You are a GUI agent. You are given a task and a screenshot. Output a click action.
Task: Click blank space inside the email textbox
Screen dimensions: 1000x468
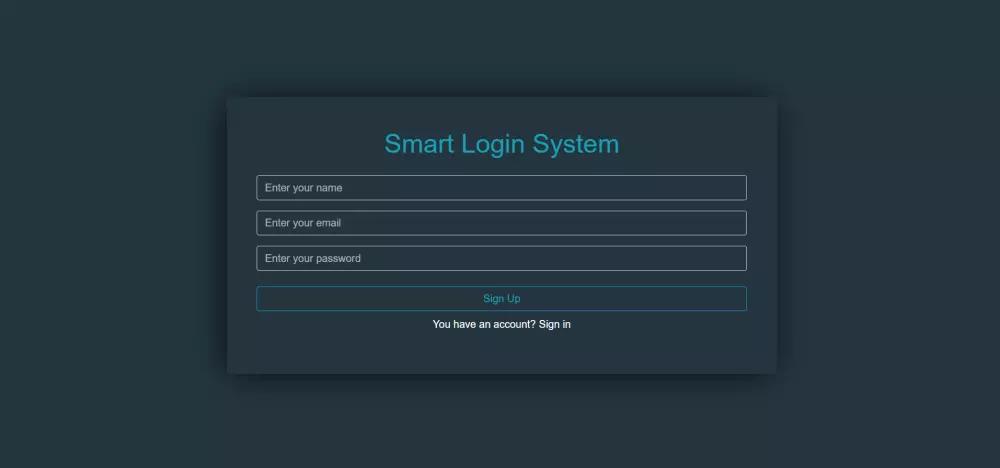coord(574,223)
